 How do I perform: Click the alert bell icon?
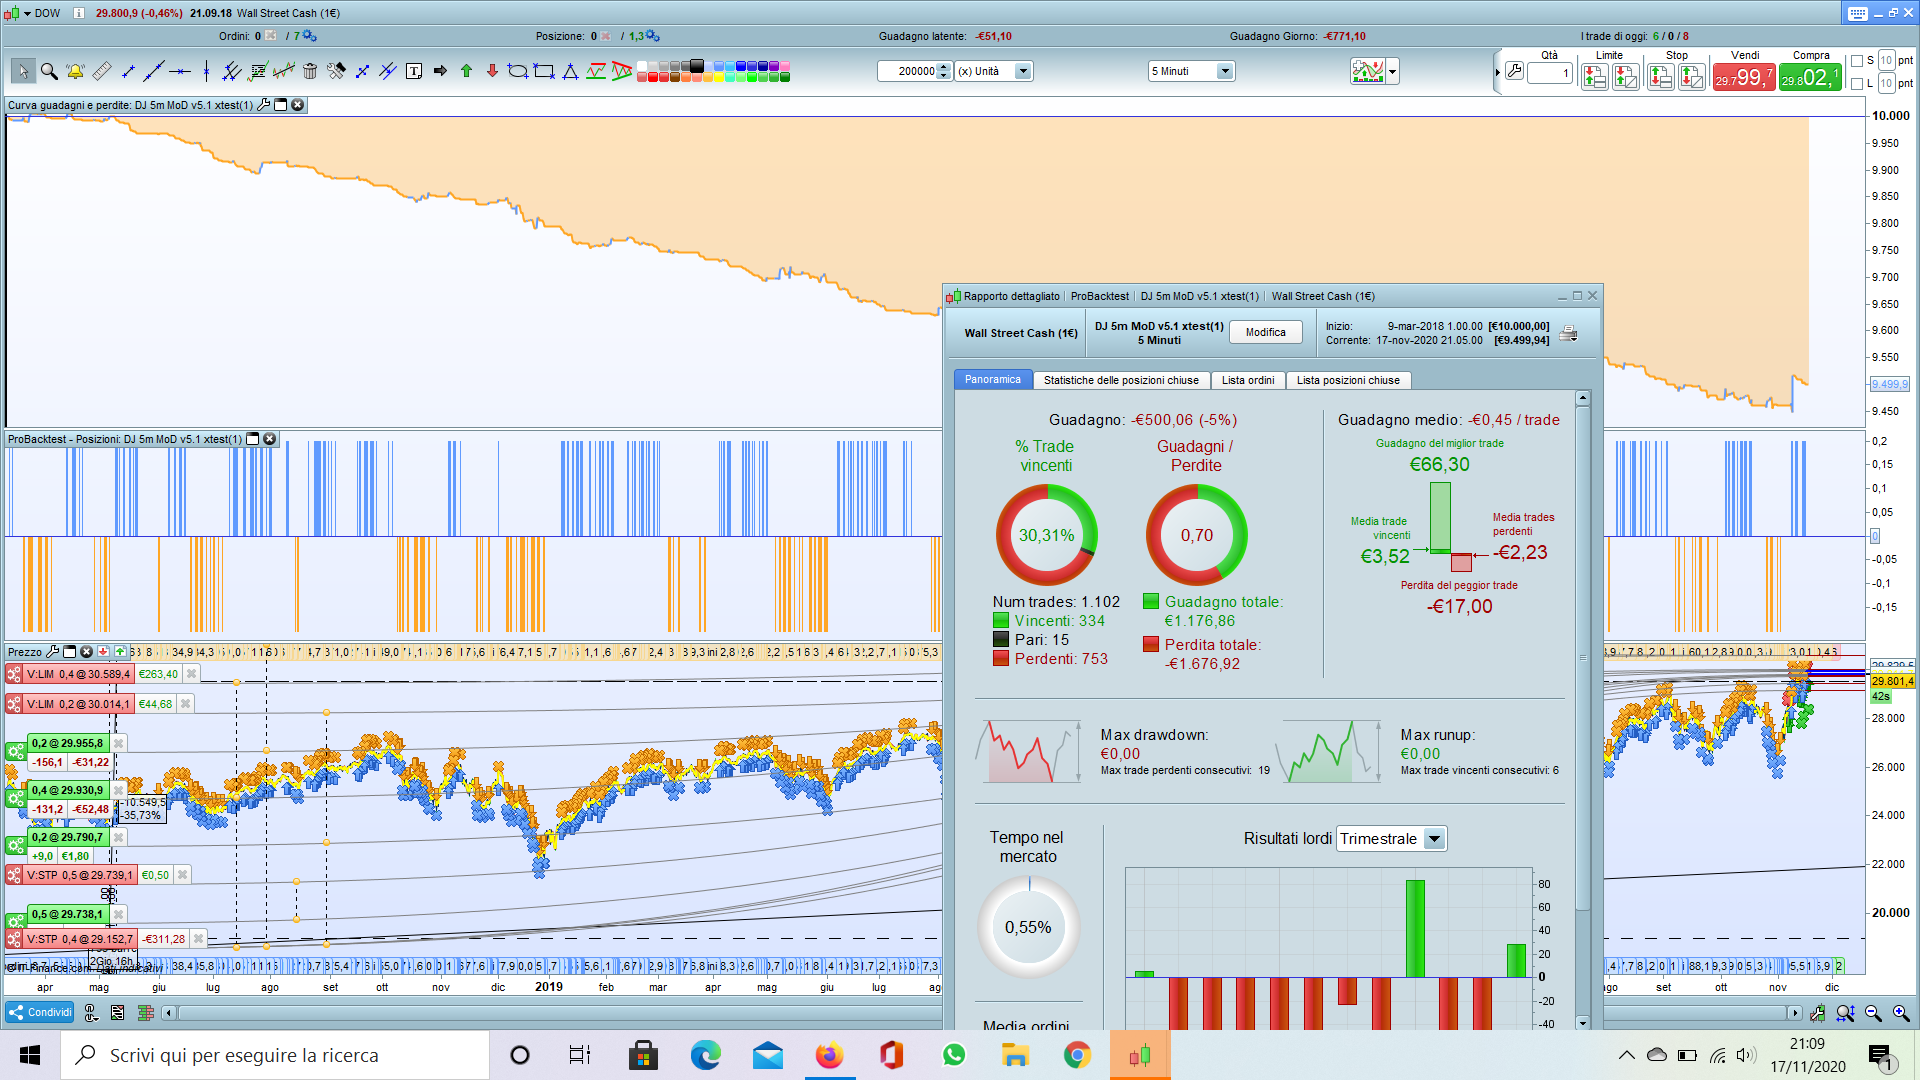coord(75,71)
